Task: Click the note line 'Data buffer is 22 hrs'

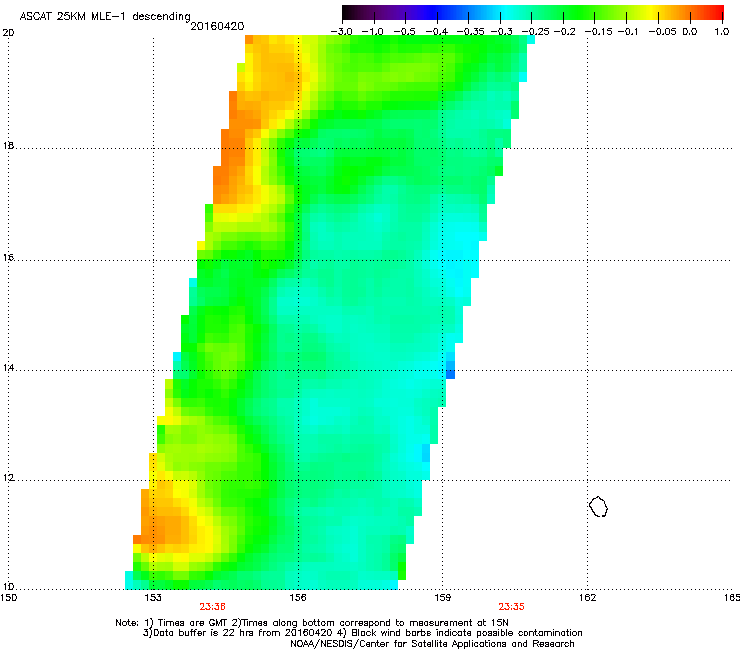Action: [x=362, y=633]
